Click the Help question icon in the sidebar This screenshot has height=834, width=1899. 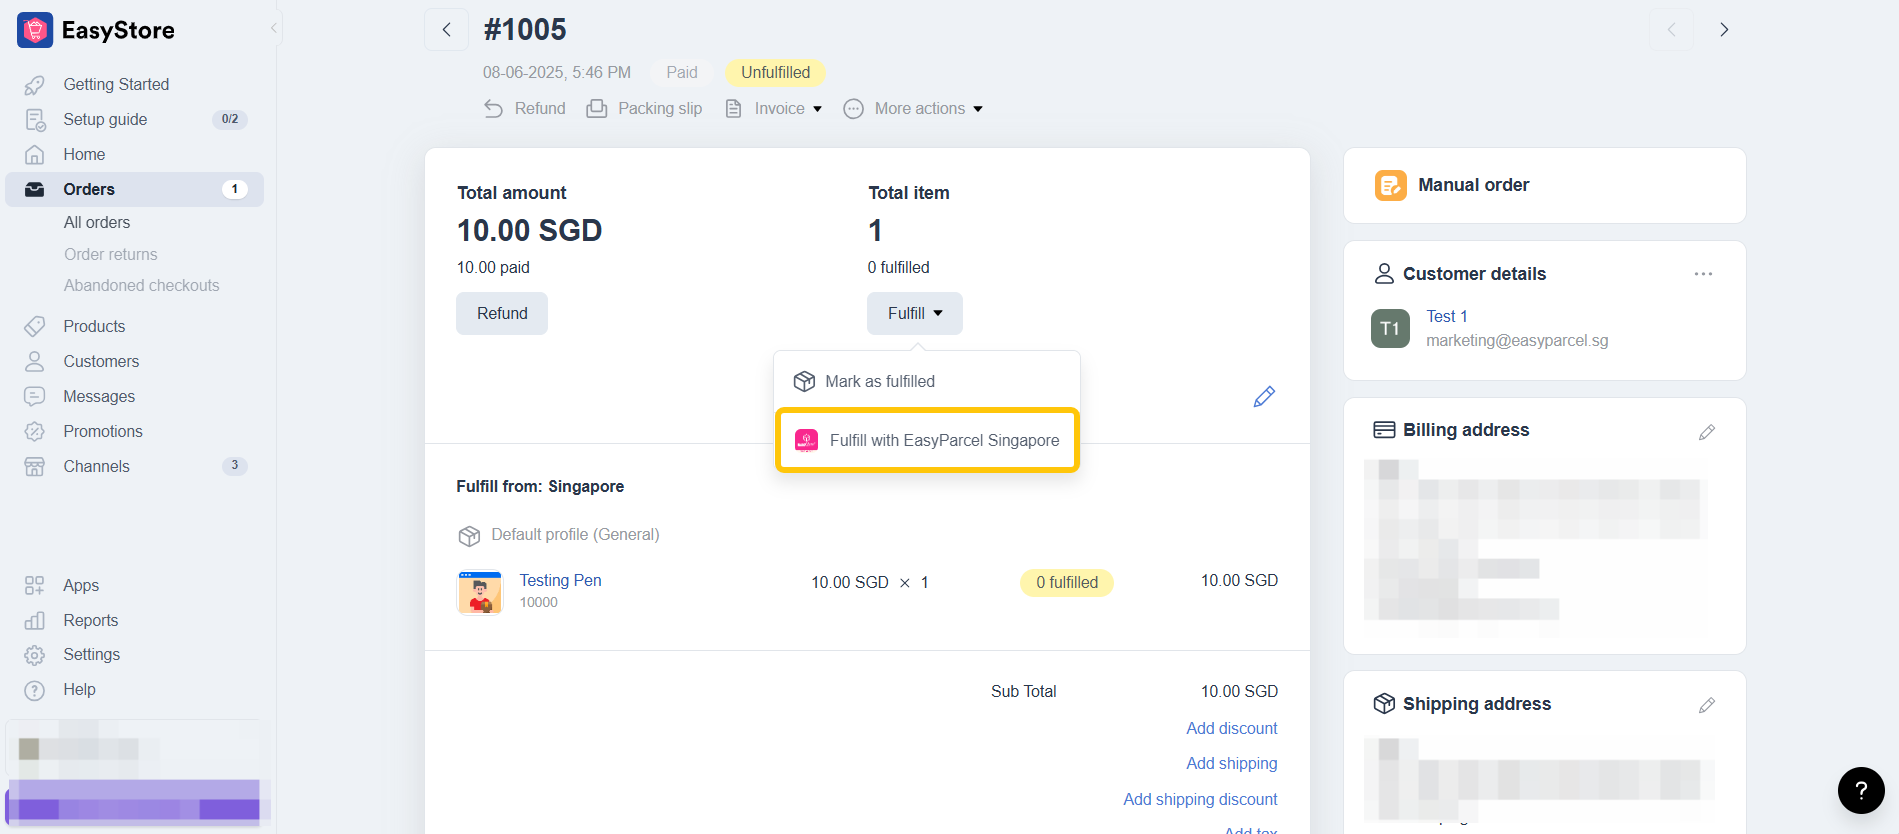(35, 690)
